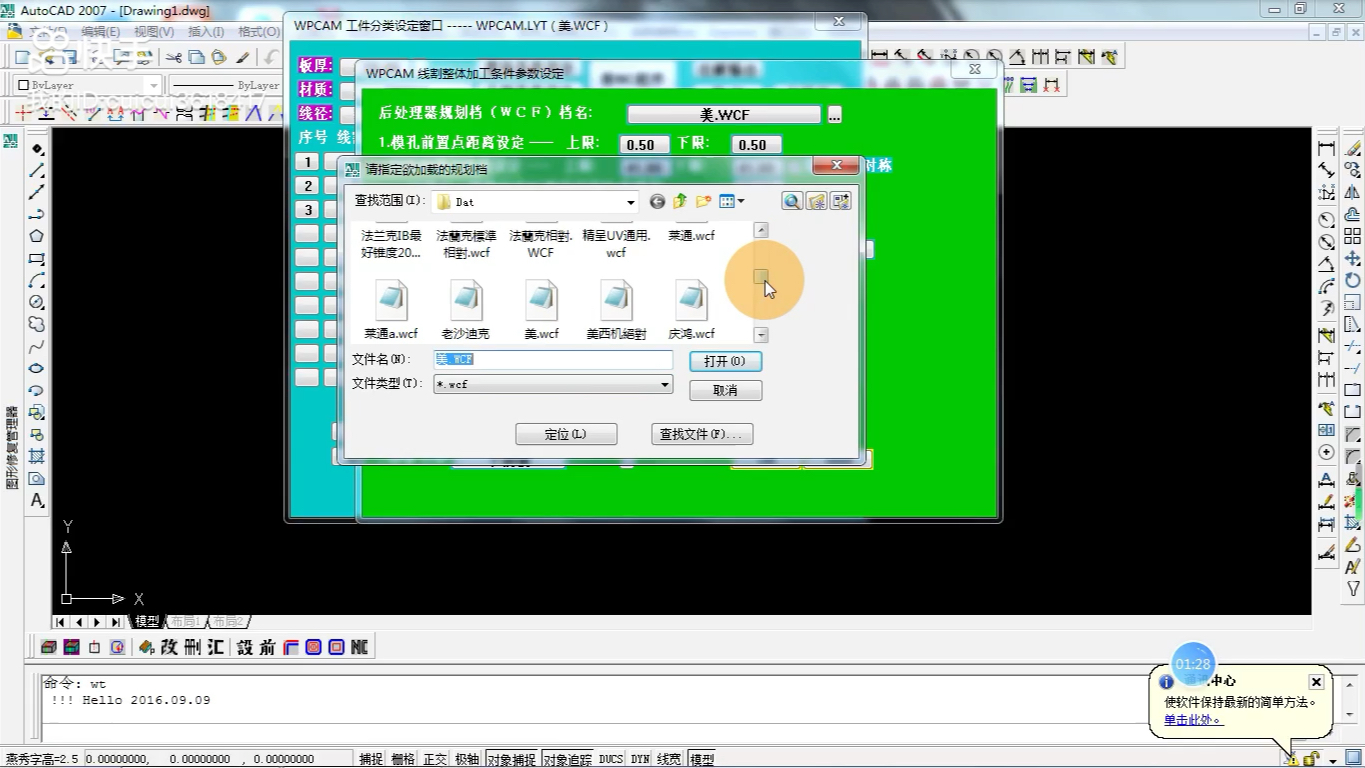Open the 格式(O) menu

click(259, 32)
